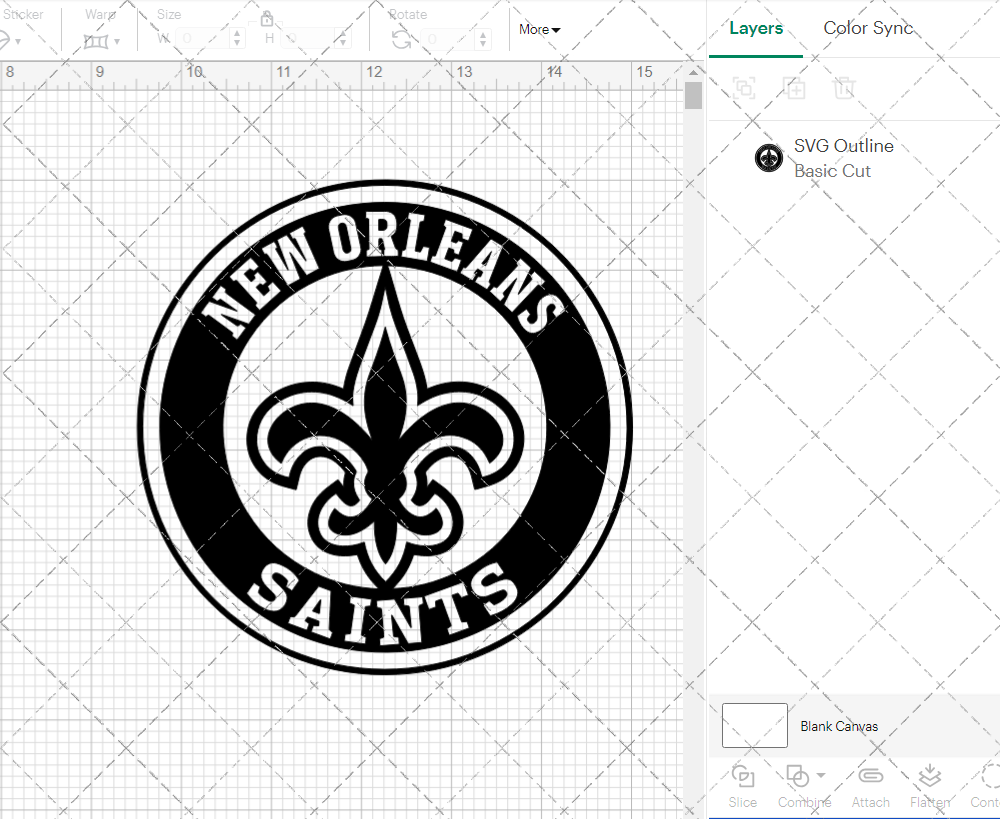Click the Group layers icon
The image size is (1000, 819).
click(x=743, y=88)
